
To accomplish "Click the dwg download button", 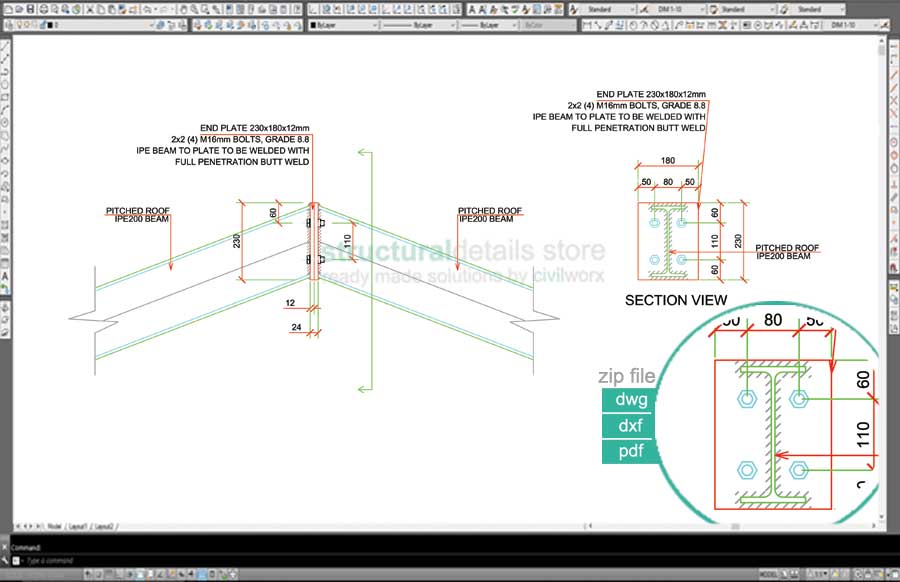I will 628,400.
